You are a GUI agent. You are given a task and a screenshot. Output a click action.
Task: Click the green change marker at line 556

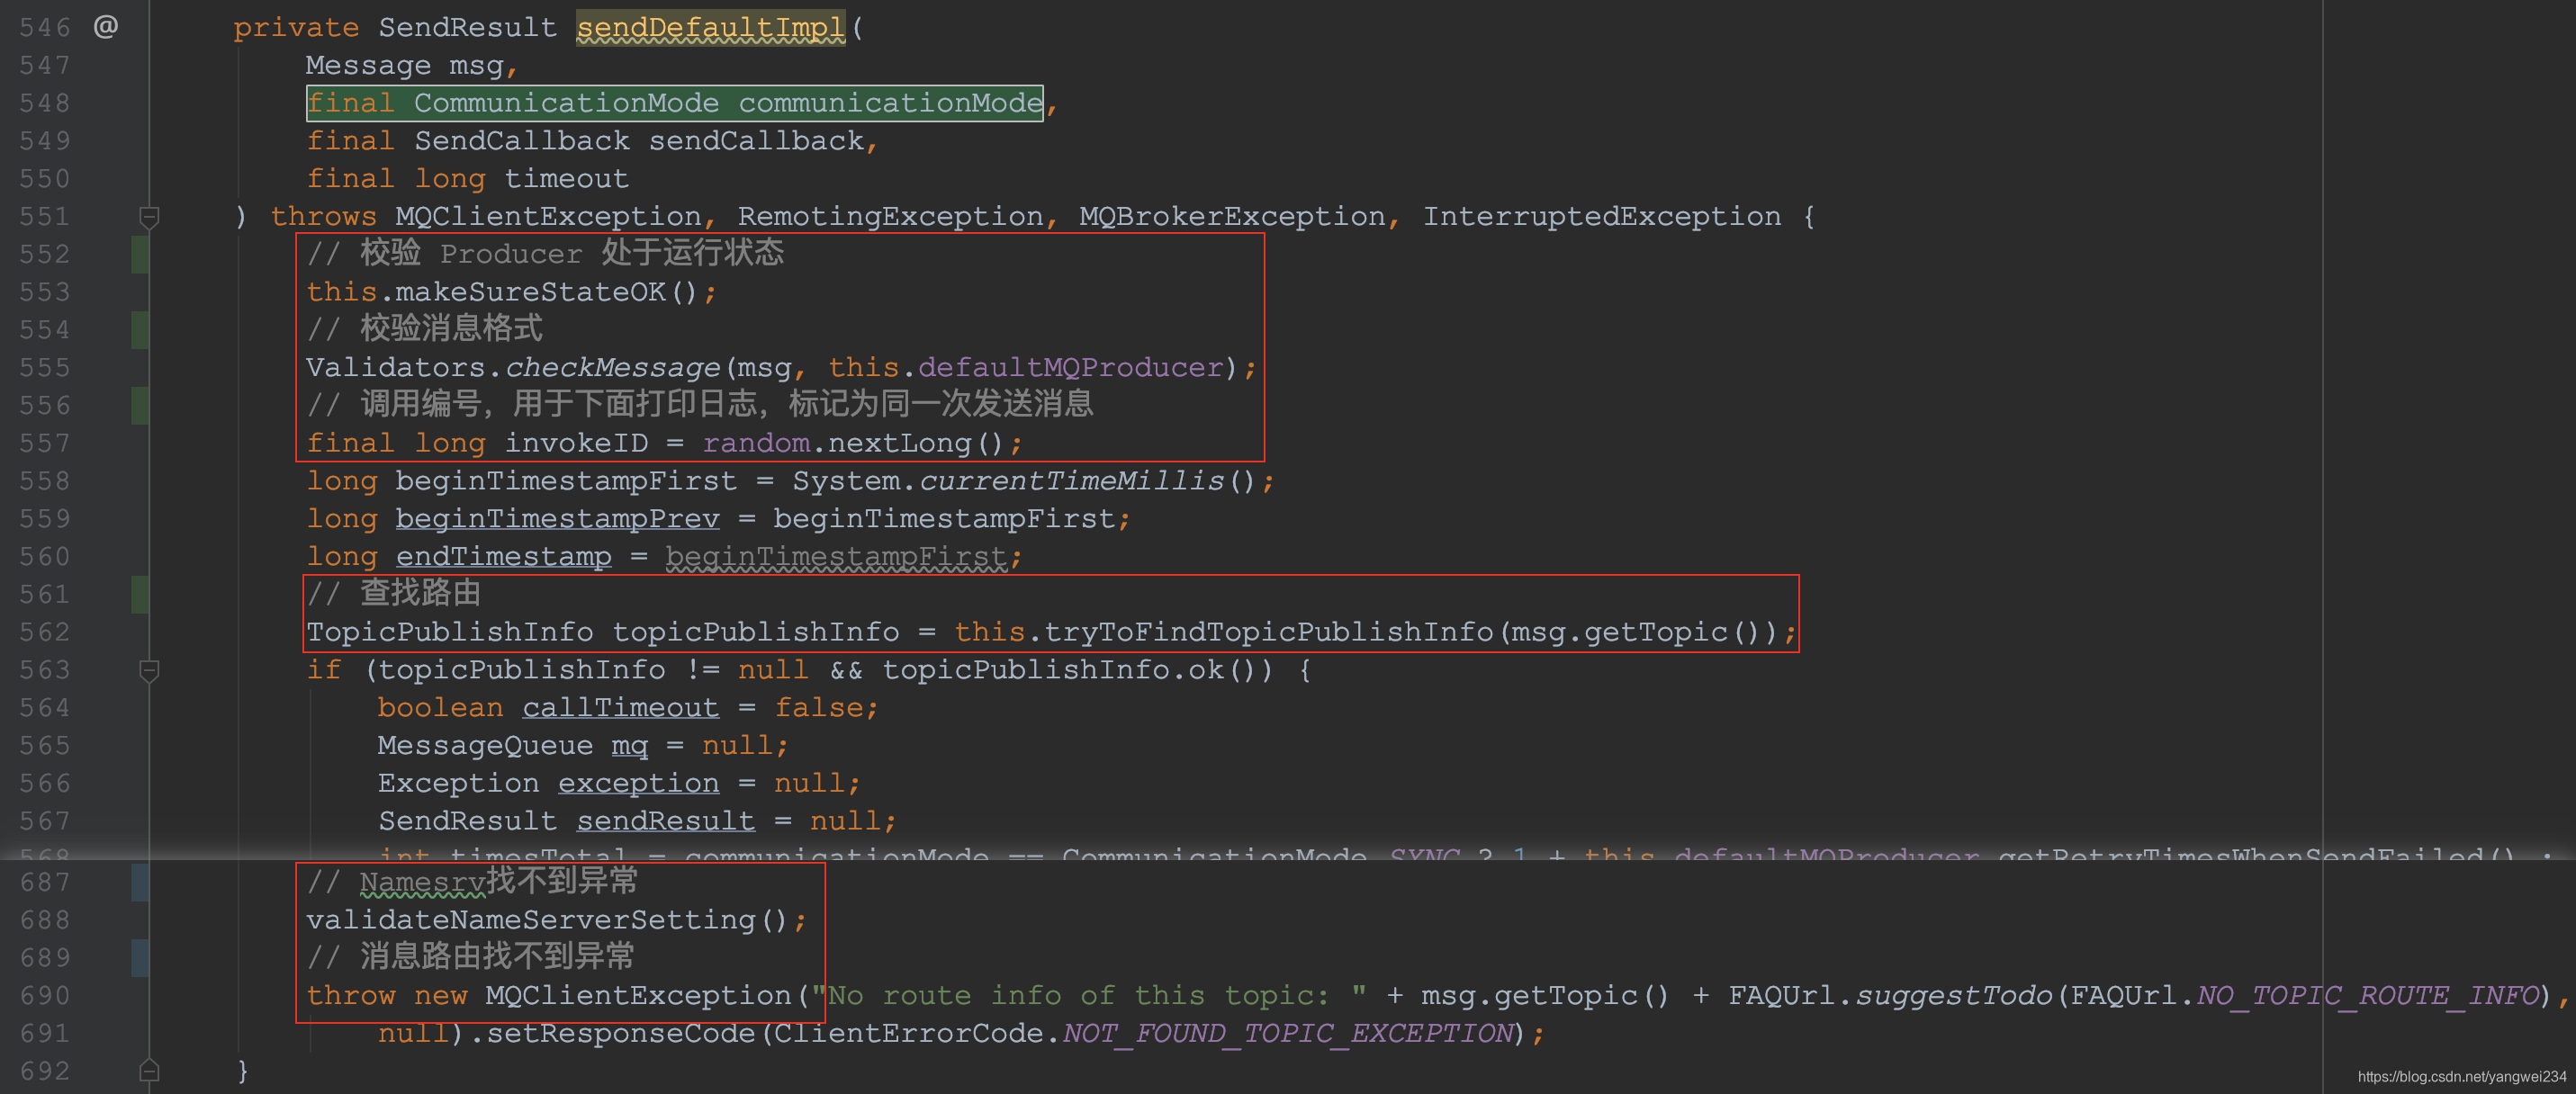click(140, 405)
